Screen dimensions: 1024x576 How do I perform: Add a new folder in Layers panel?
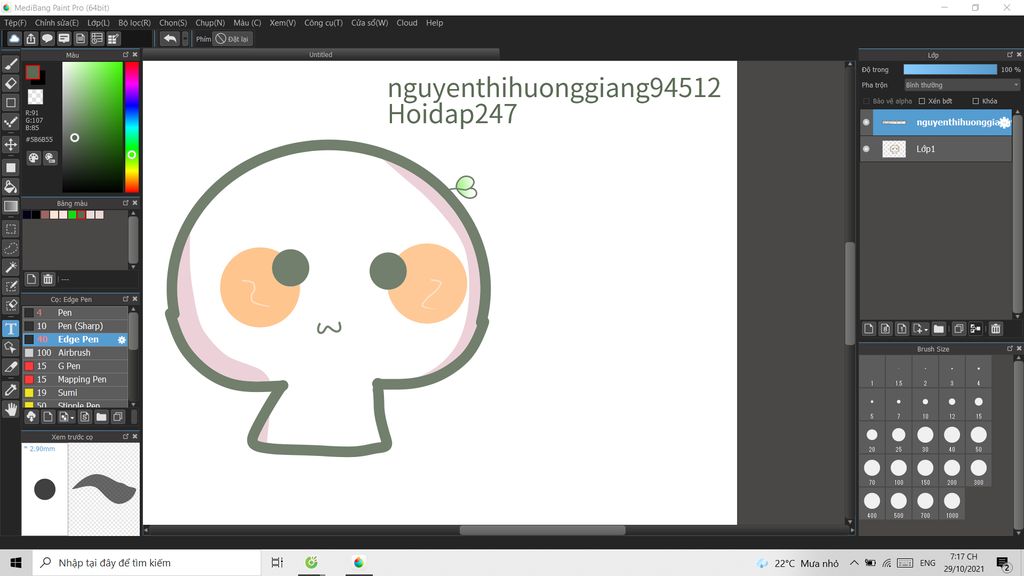(938, 328)
